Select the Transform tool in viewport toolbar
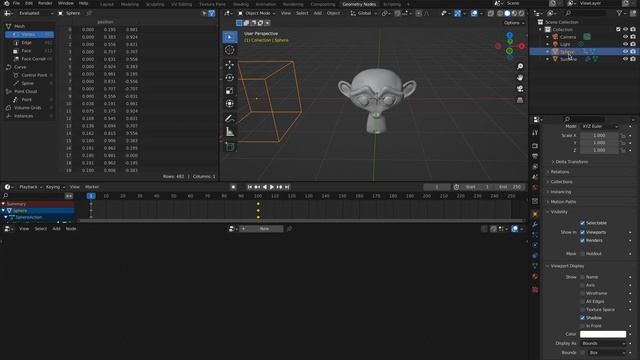Viewport: 640px width, 360px height. click(x=230, y=104)
